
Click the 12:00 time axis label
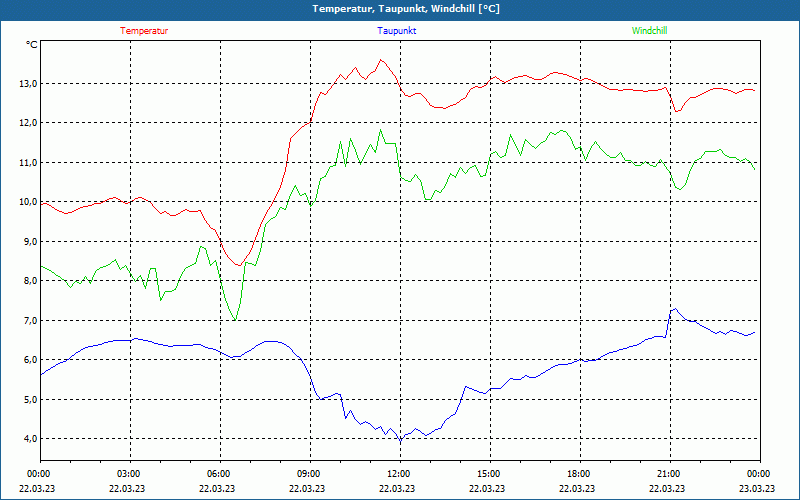(398, 474)
